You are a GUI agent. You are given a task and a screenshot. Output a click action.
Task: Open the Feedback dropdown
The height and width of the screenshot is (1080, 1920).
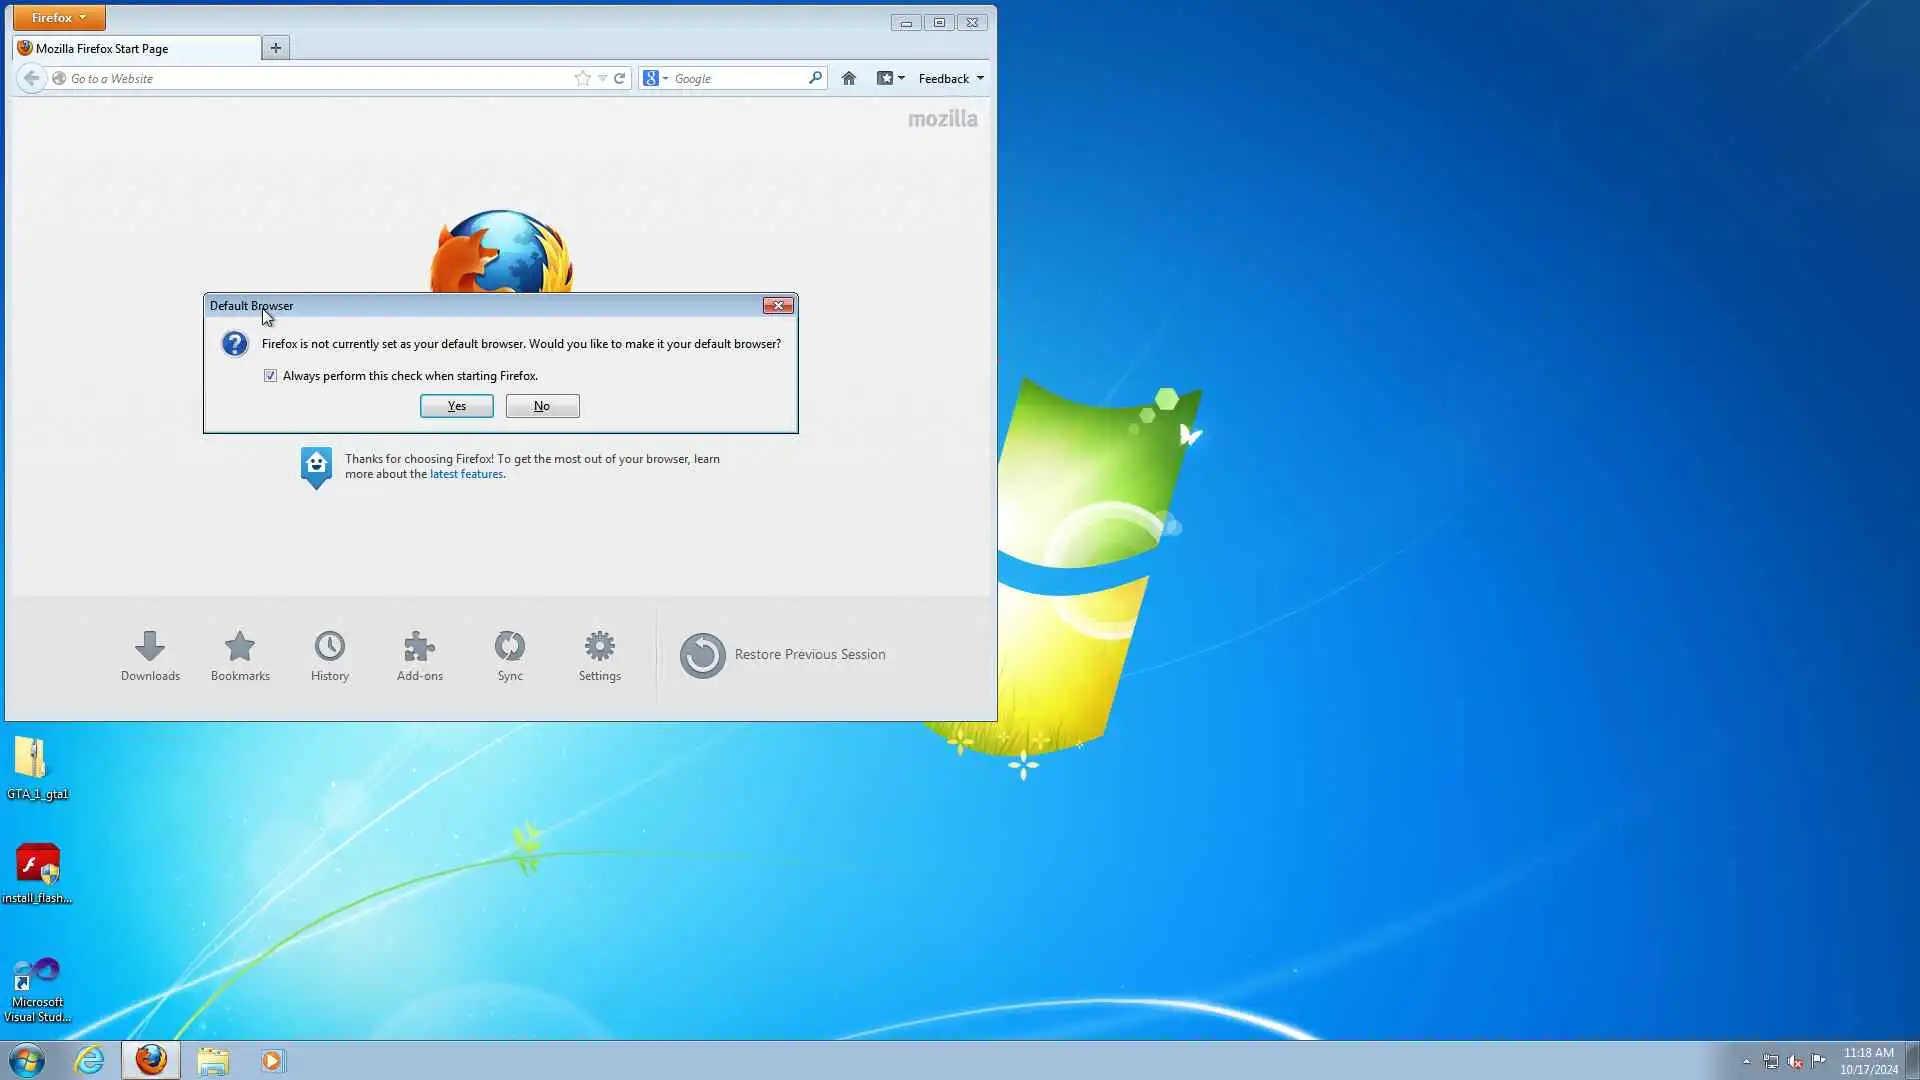(x=950, y=78)
